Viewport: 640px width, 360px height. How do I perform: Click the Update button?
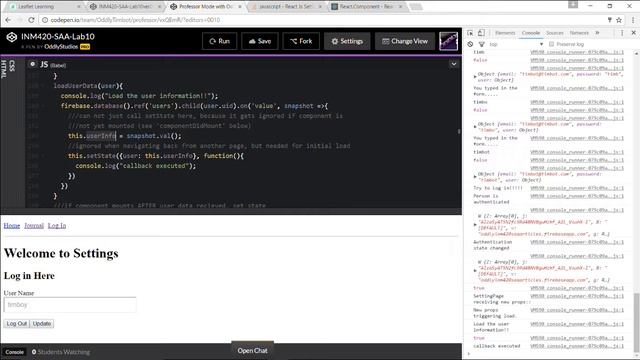pyautogui.click(x=42, y=324)
